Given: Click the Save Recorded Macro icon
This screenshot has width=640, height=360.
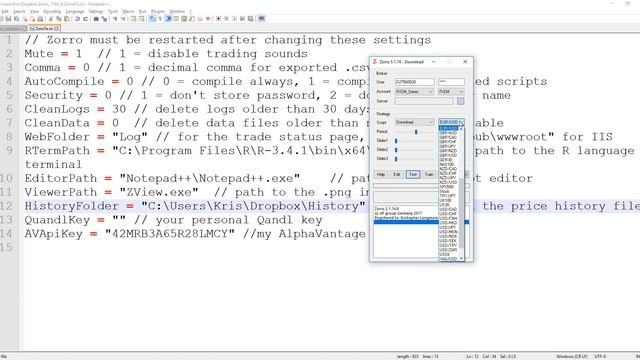Looking at the screenshot, I should [251, 19].
